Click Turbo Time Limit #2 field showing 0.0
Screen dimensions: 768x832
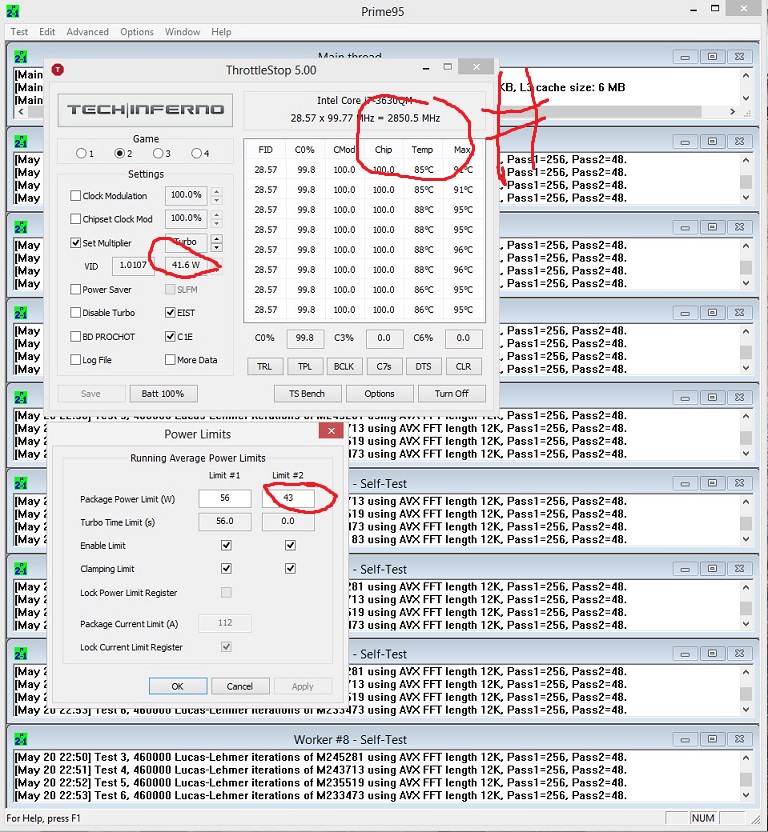[288, 522]
